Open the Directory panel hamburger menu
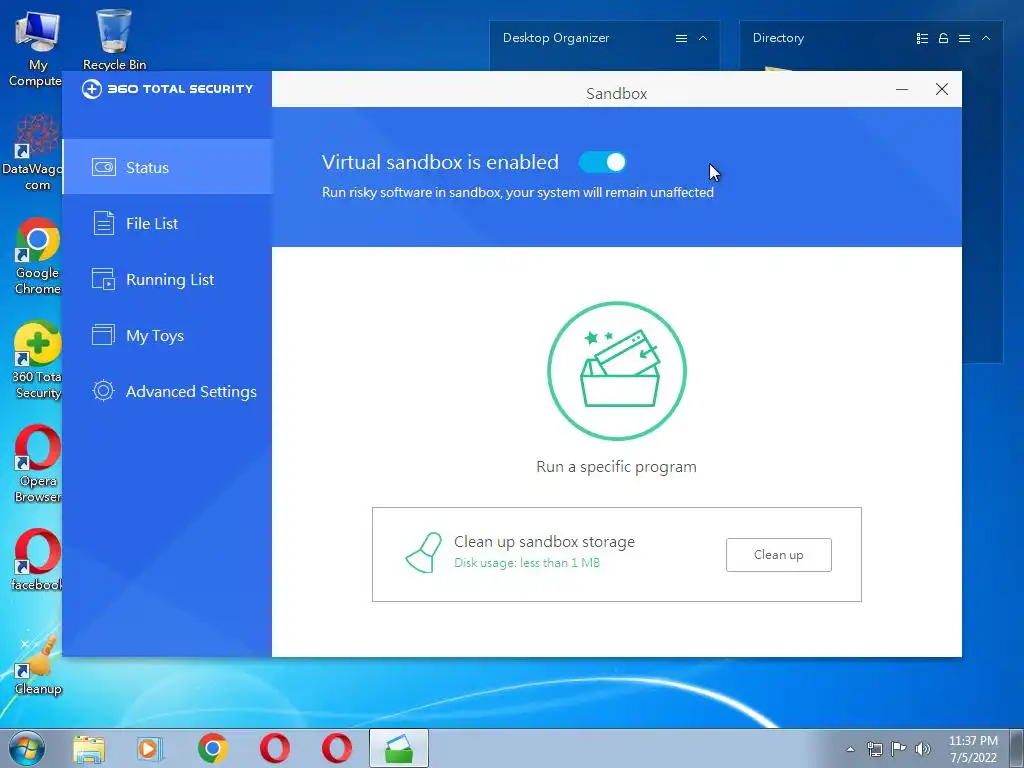This screenshot has width=1024, height=768. pyautogui.click(x=964, y=39)
